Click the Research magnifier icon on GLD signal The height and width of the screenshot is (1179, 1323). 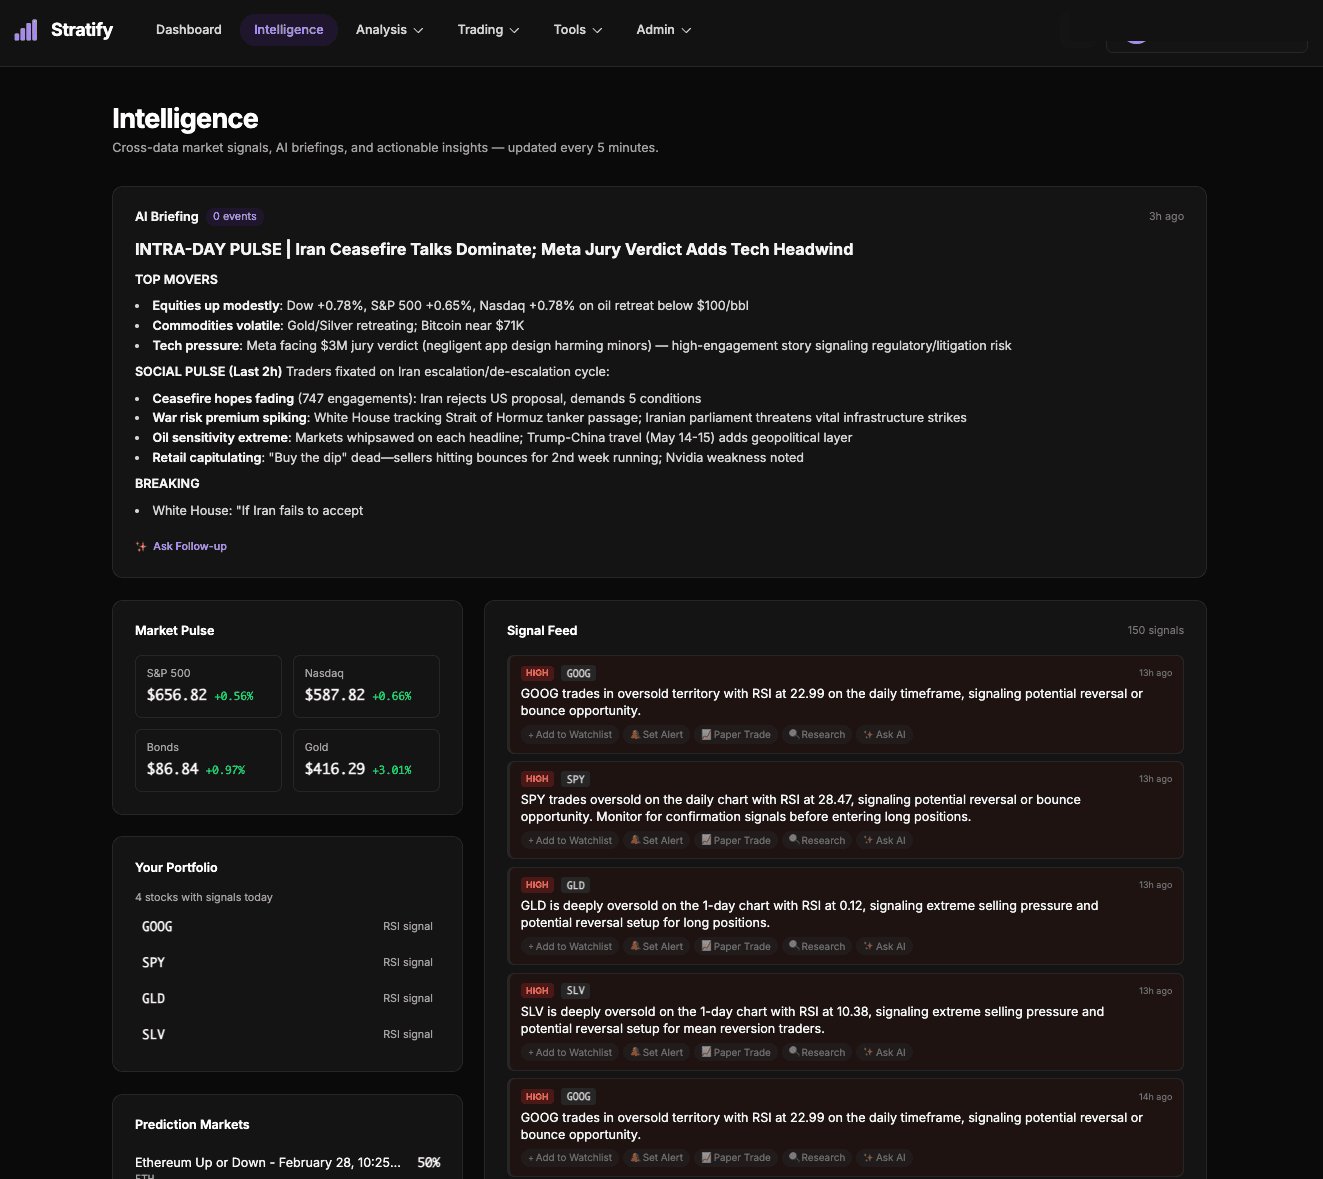click(792, 946)
